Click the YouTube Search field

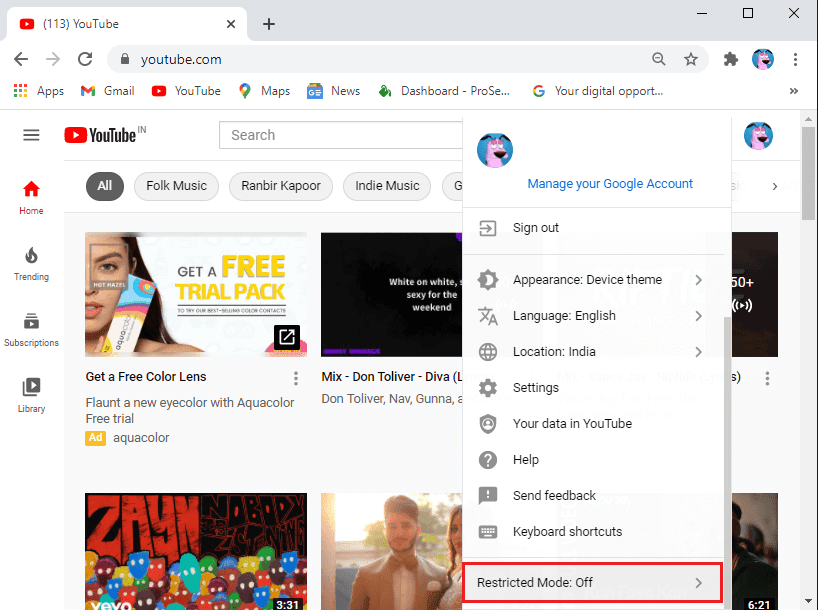341,135
